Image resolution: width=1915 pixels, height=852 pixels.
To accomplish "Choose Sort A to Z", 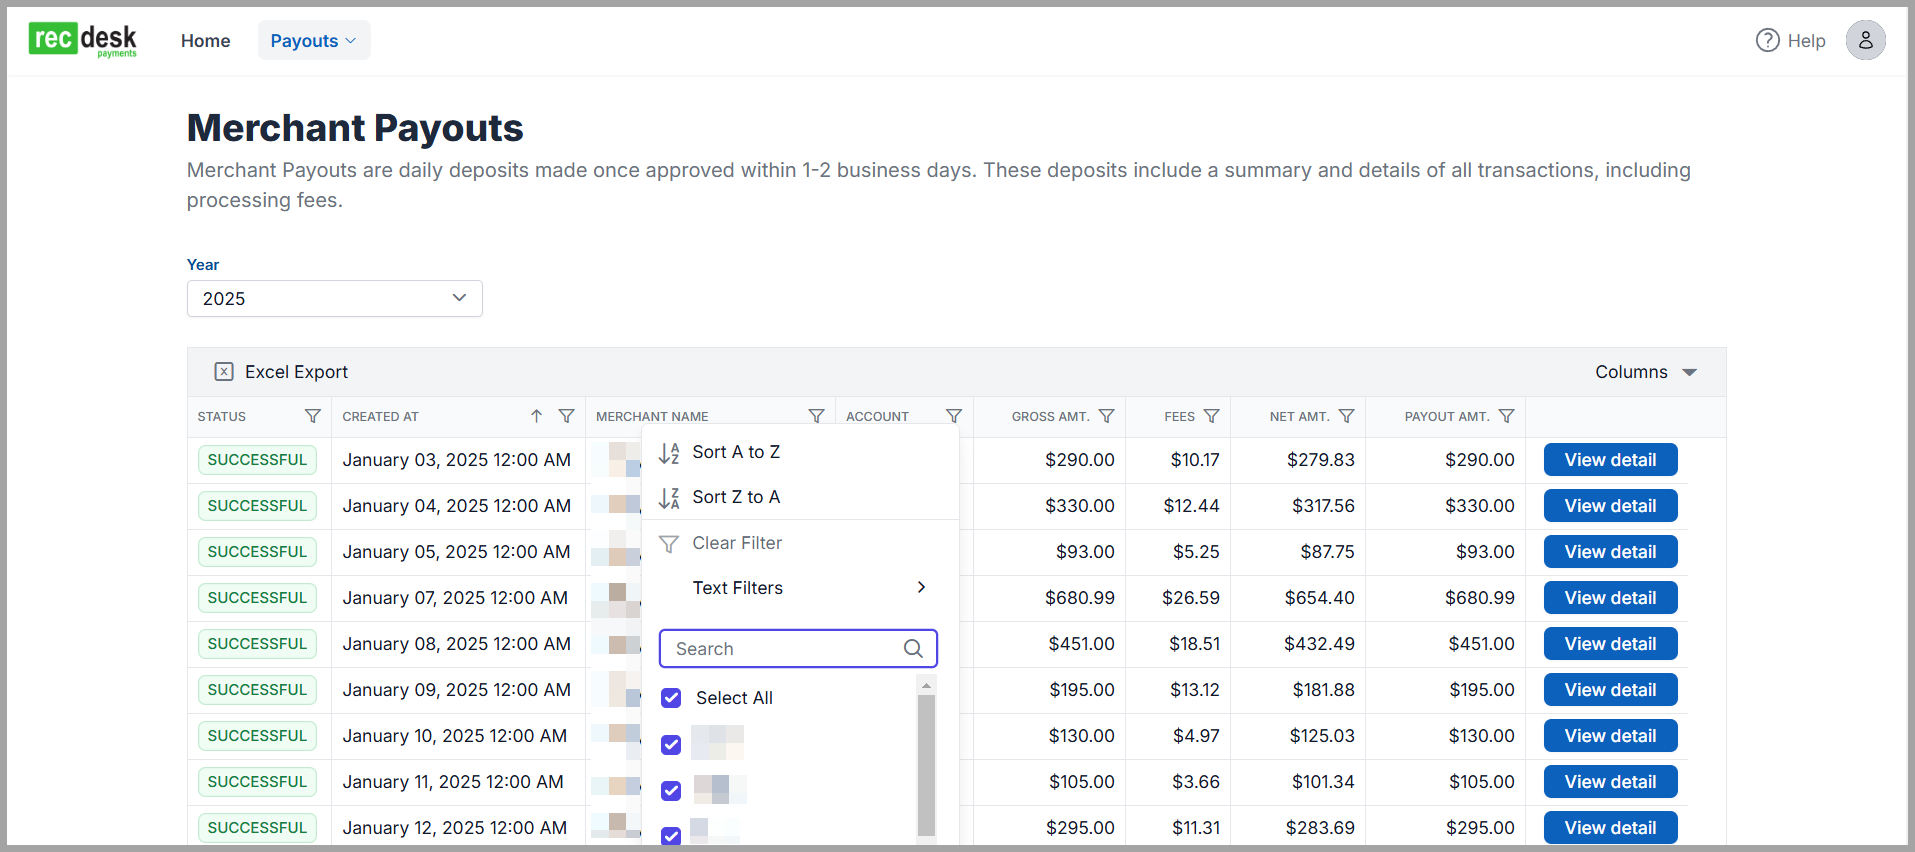I will pyautogui.click(x=736, y=452).
